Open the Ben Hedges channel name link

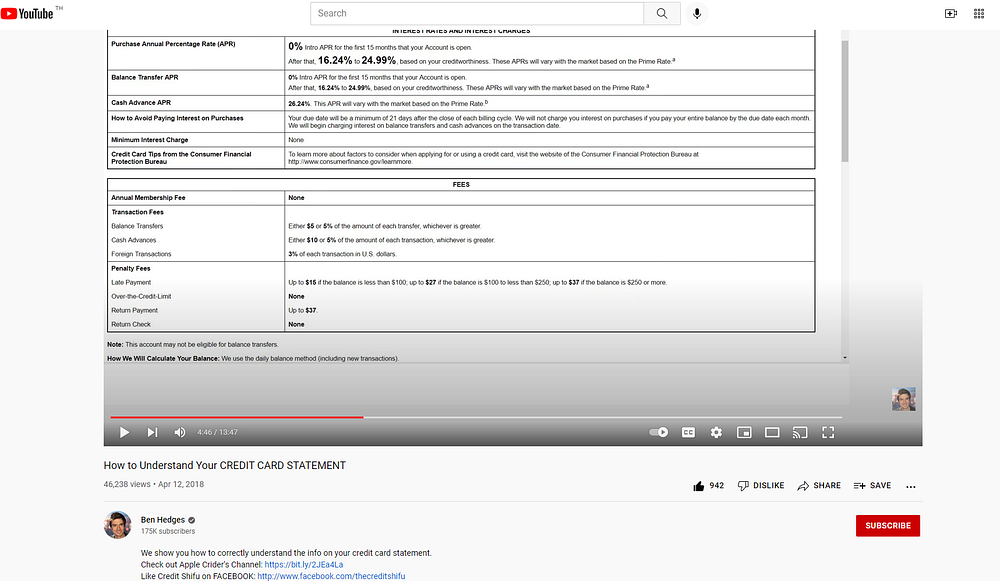[x=163, y=520]
